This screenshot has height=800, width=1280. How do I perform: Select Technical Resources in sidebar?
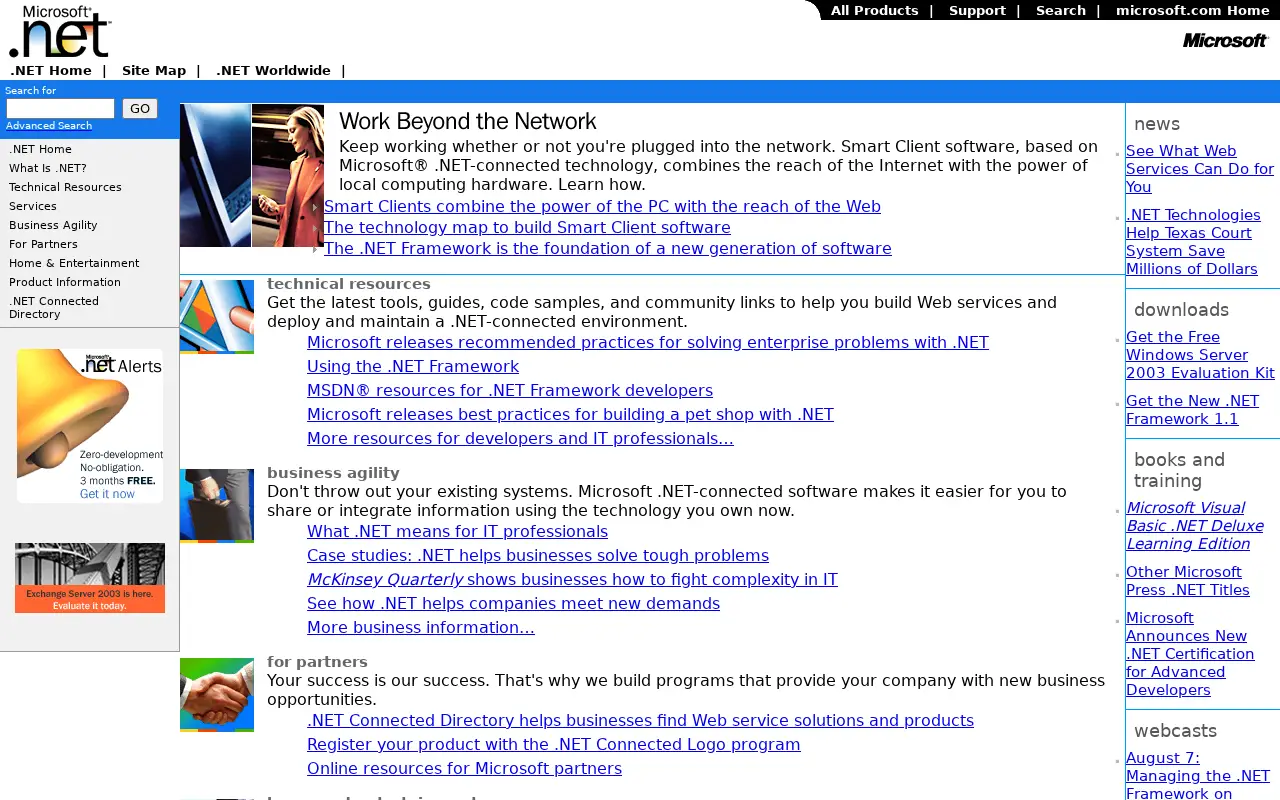tap(65, 187)
